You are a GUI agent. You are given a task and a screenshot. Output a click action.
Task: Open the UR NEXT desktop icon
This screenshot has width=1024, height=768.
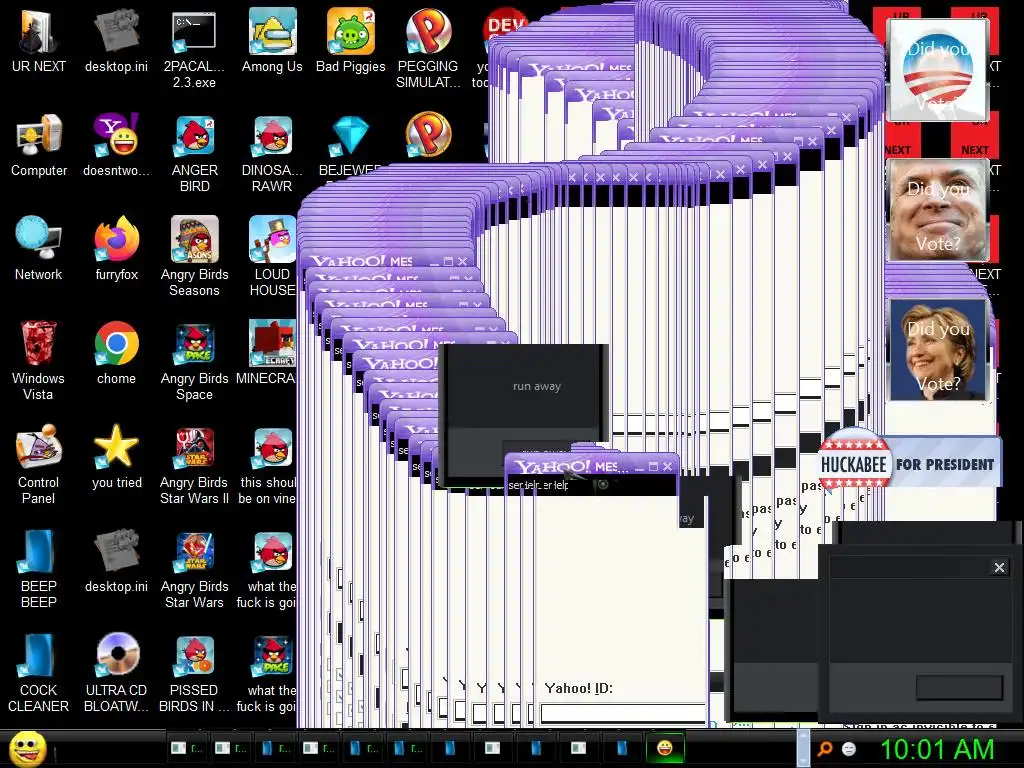(39, 39)
